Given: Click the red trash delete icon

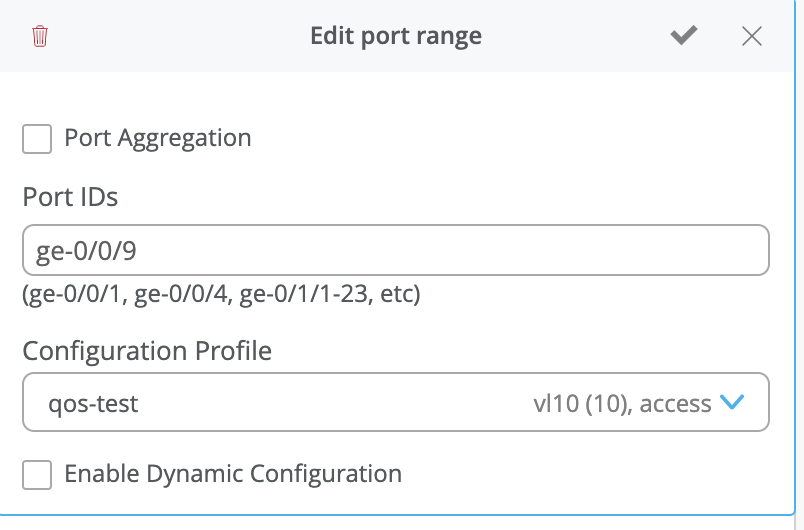Looking at the screenshot, I should tap(40, 37).
